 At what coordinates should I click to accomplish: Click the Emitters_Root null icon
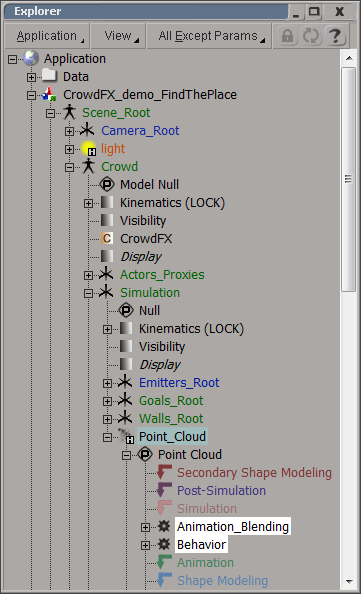[x=125, y=382]
